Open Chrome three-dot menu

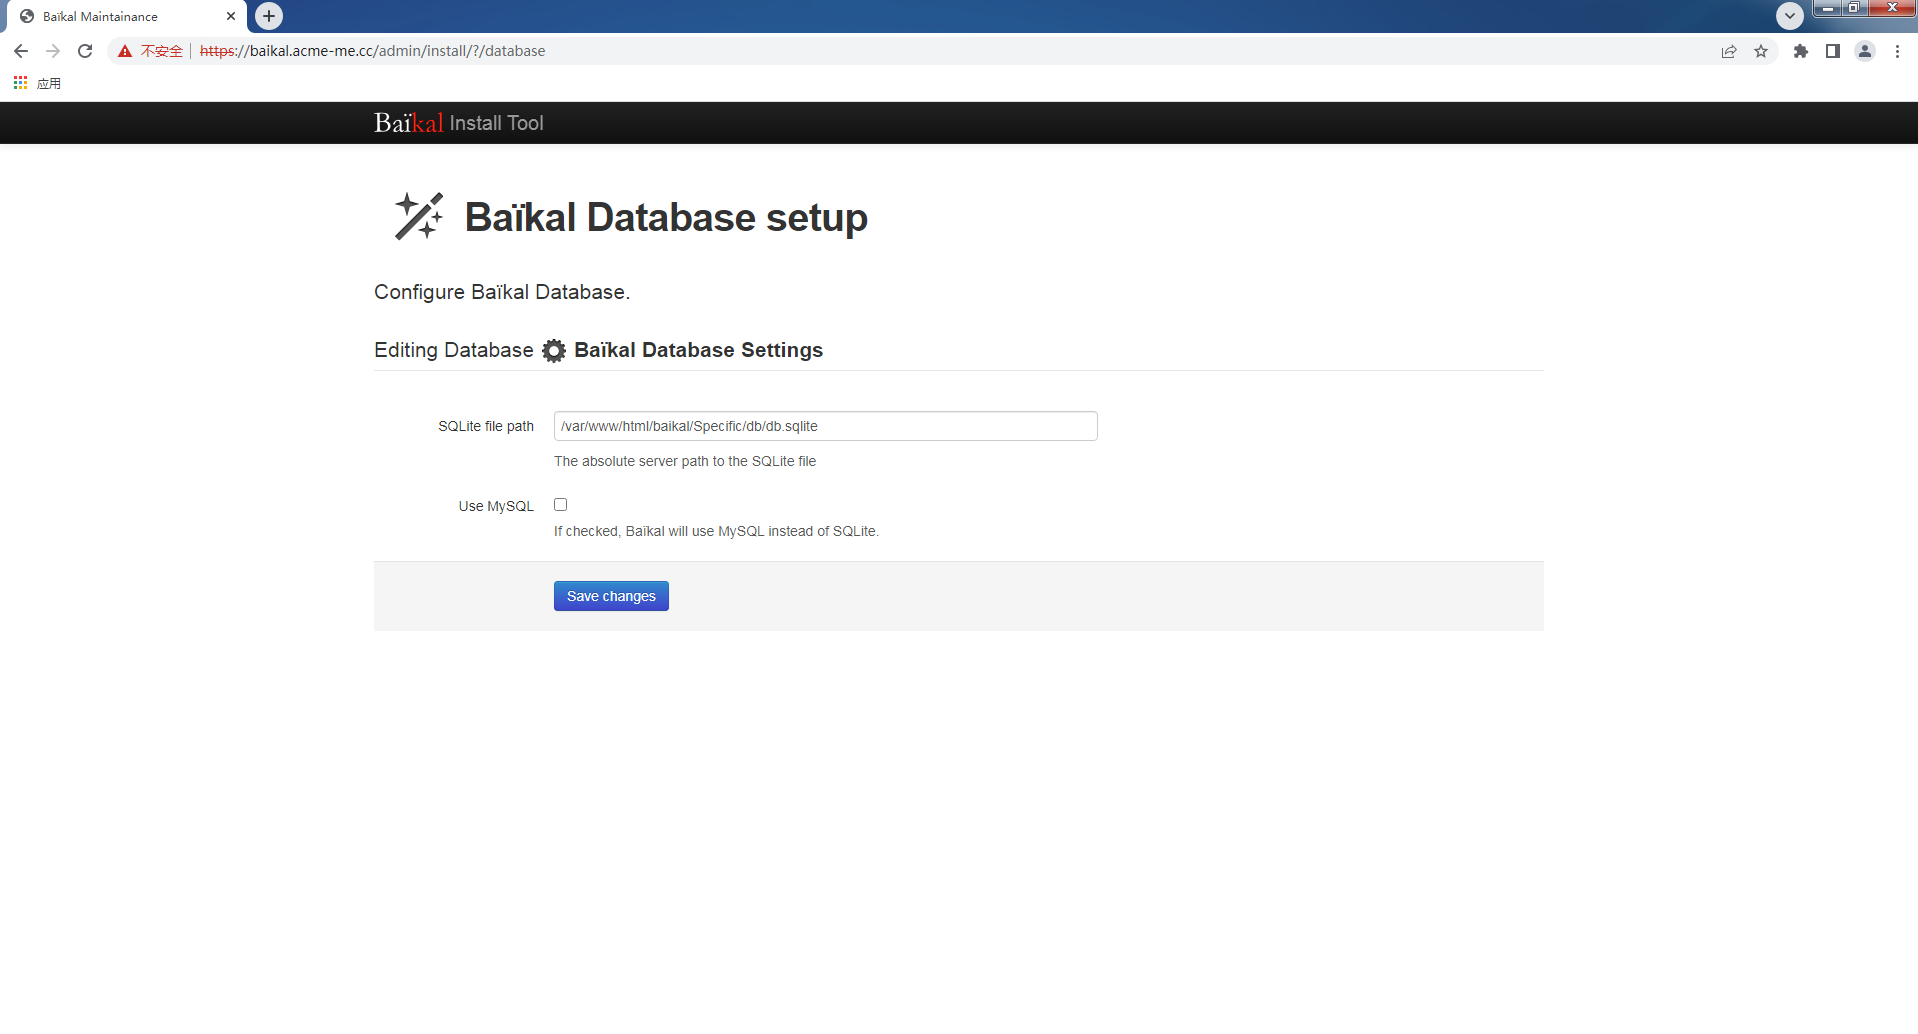click(x=1897, y=51)
